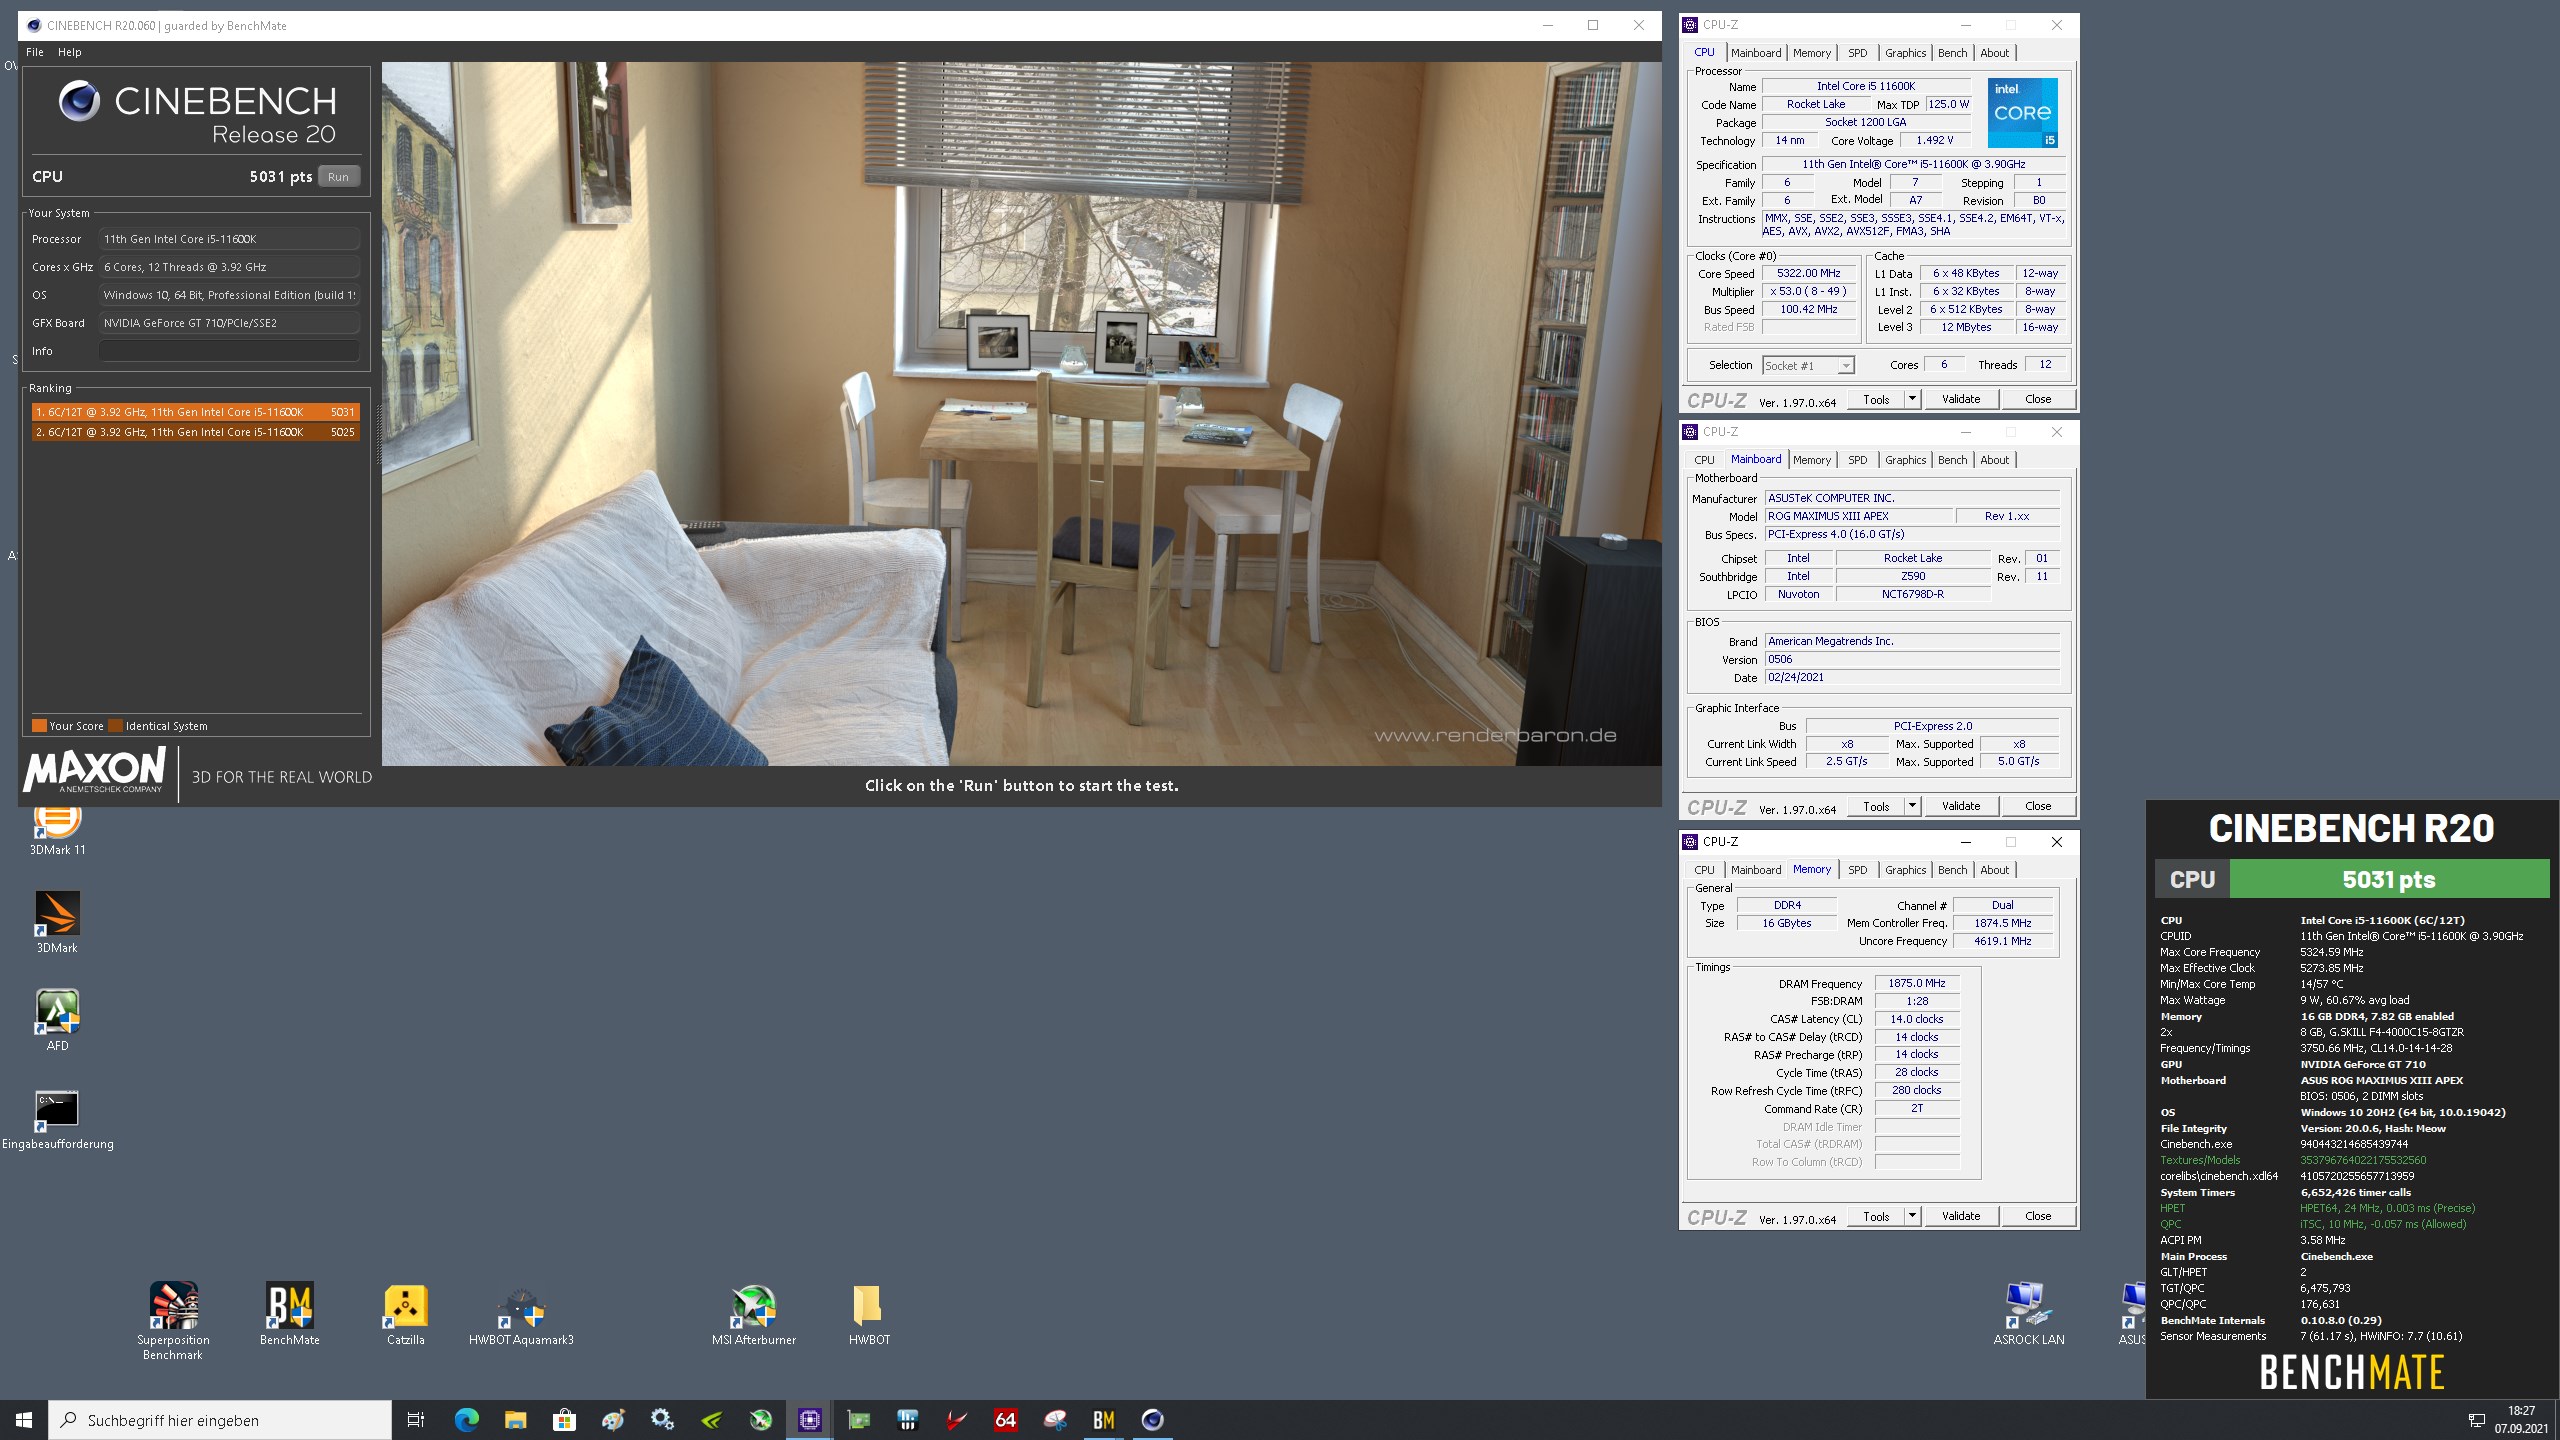Click the Identical System brown legend swatch

click(x=115, y=726)
